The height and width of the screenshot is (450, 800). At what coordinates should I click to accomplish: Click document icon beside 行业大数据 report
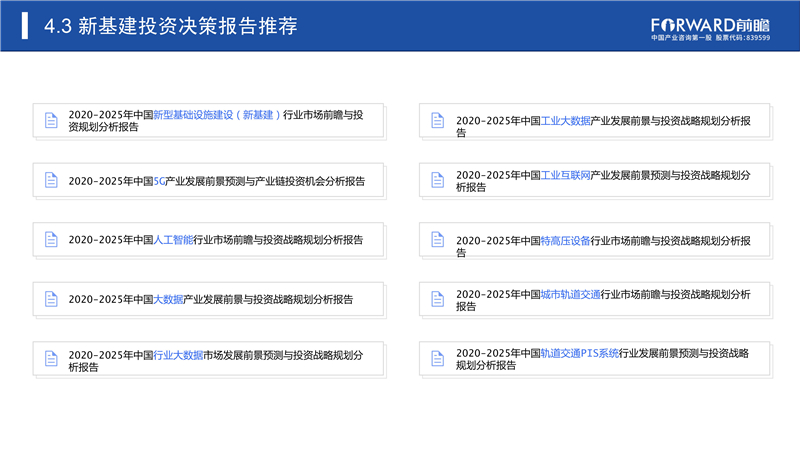51,359
